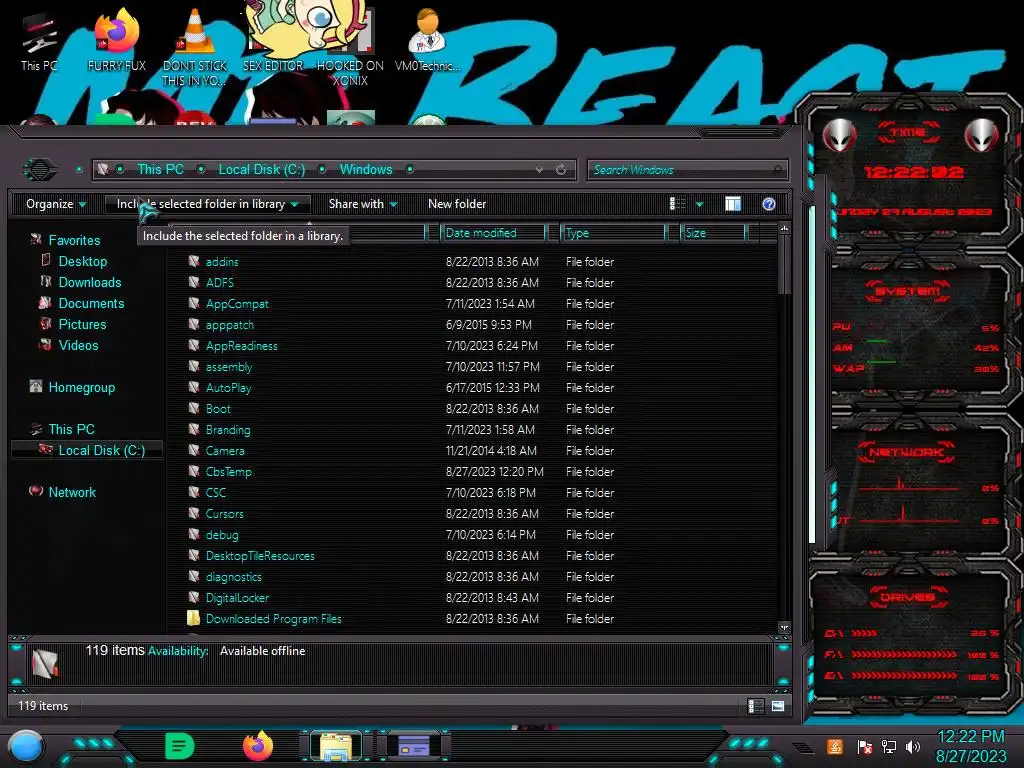The height and width of the screenshot is (768, 1024).
Task: Open File Explorer taskbar button
Action: tap(336, 746)
